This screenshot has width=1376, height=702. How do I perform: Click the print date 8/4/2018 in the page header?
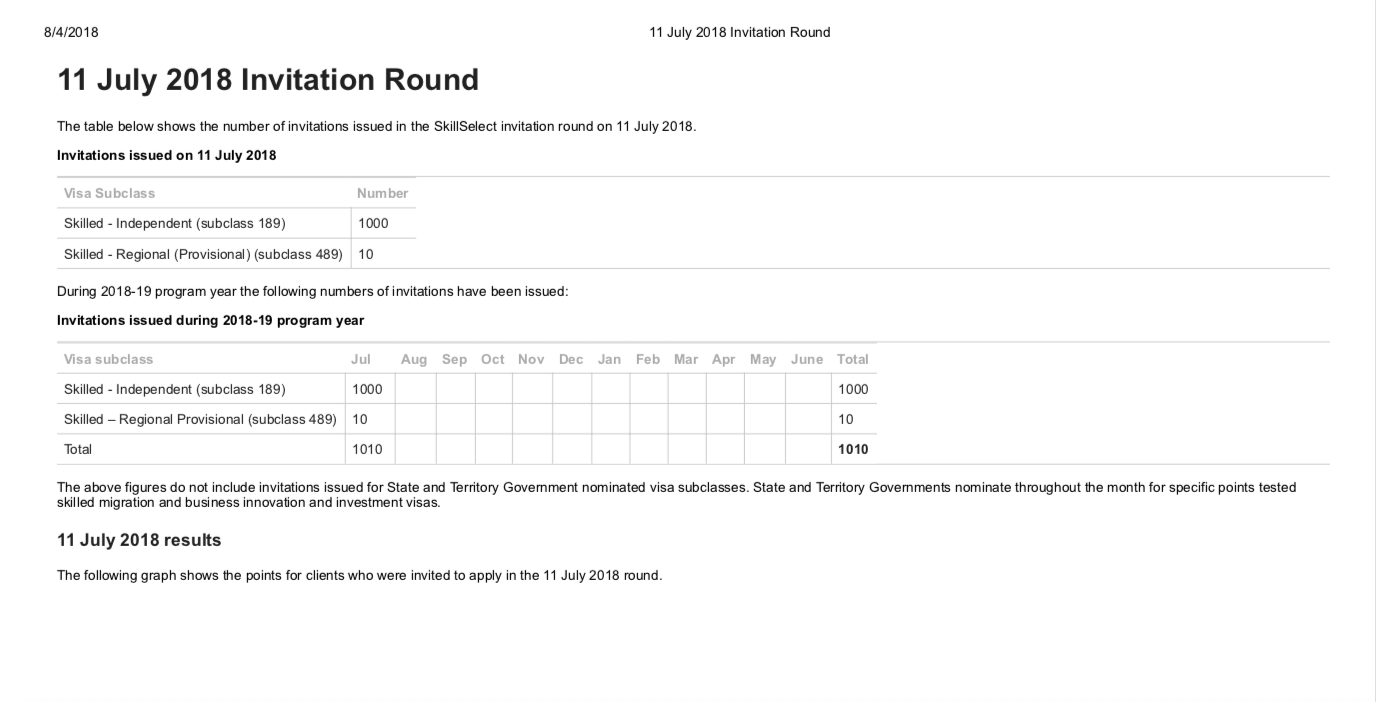(x=71, y=32)
